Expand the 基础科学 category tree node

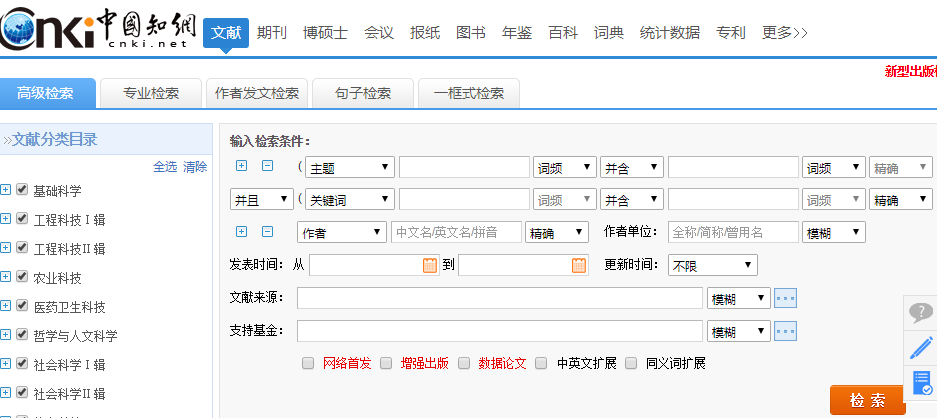[5, 190]
